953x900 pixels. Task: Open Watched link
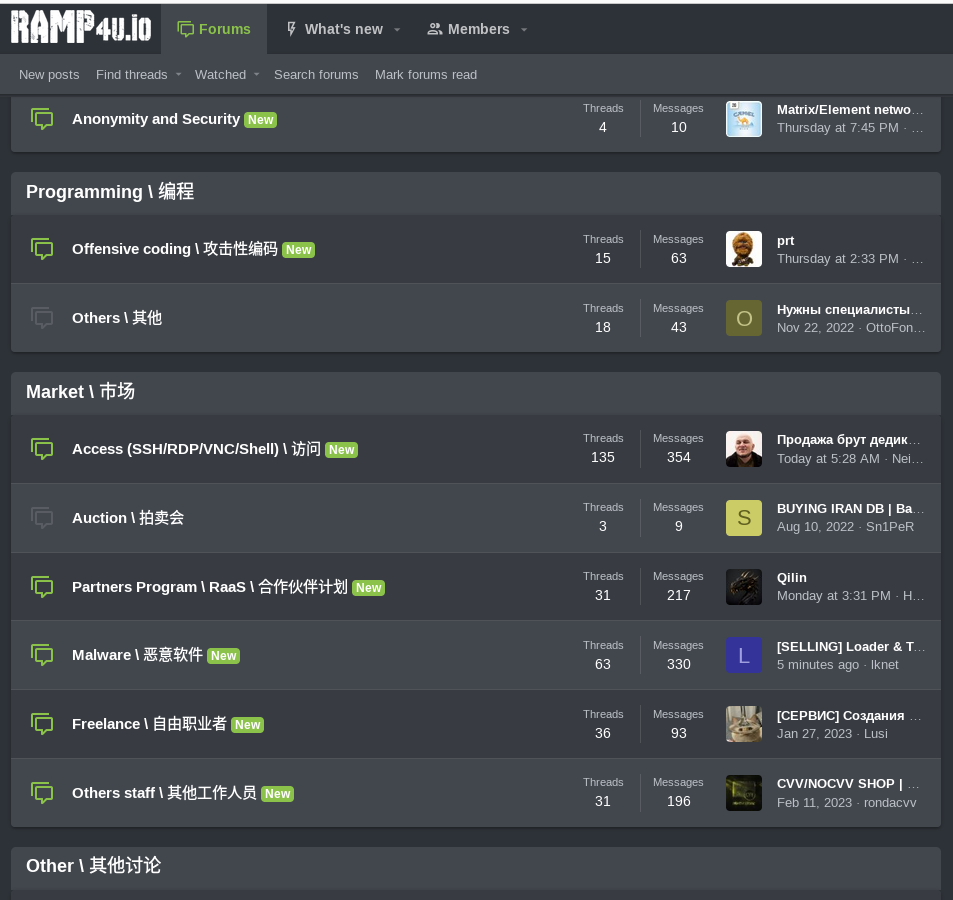tap(220, 75)
